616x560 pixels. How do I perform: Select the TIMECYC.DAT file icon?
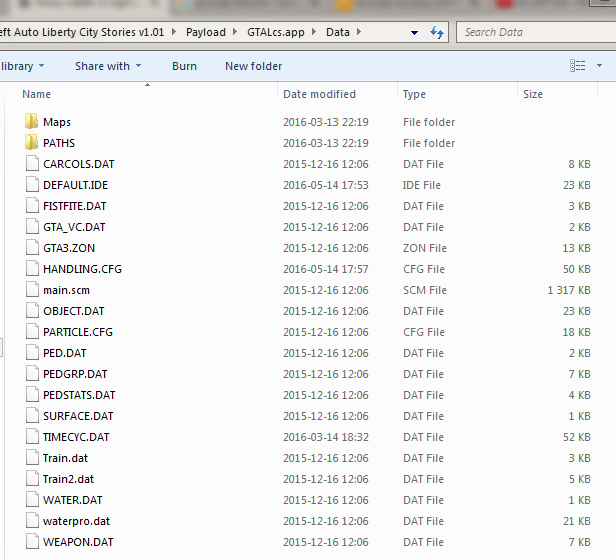(32, 437)
